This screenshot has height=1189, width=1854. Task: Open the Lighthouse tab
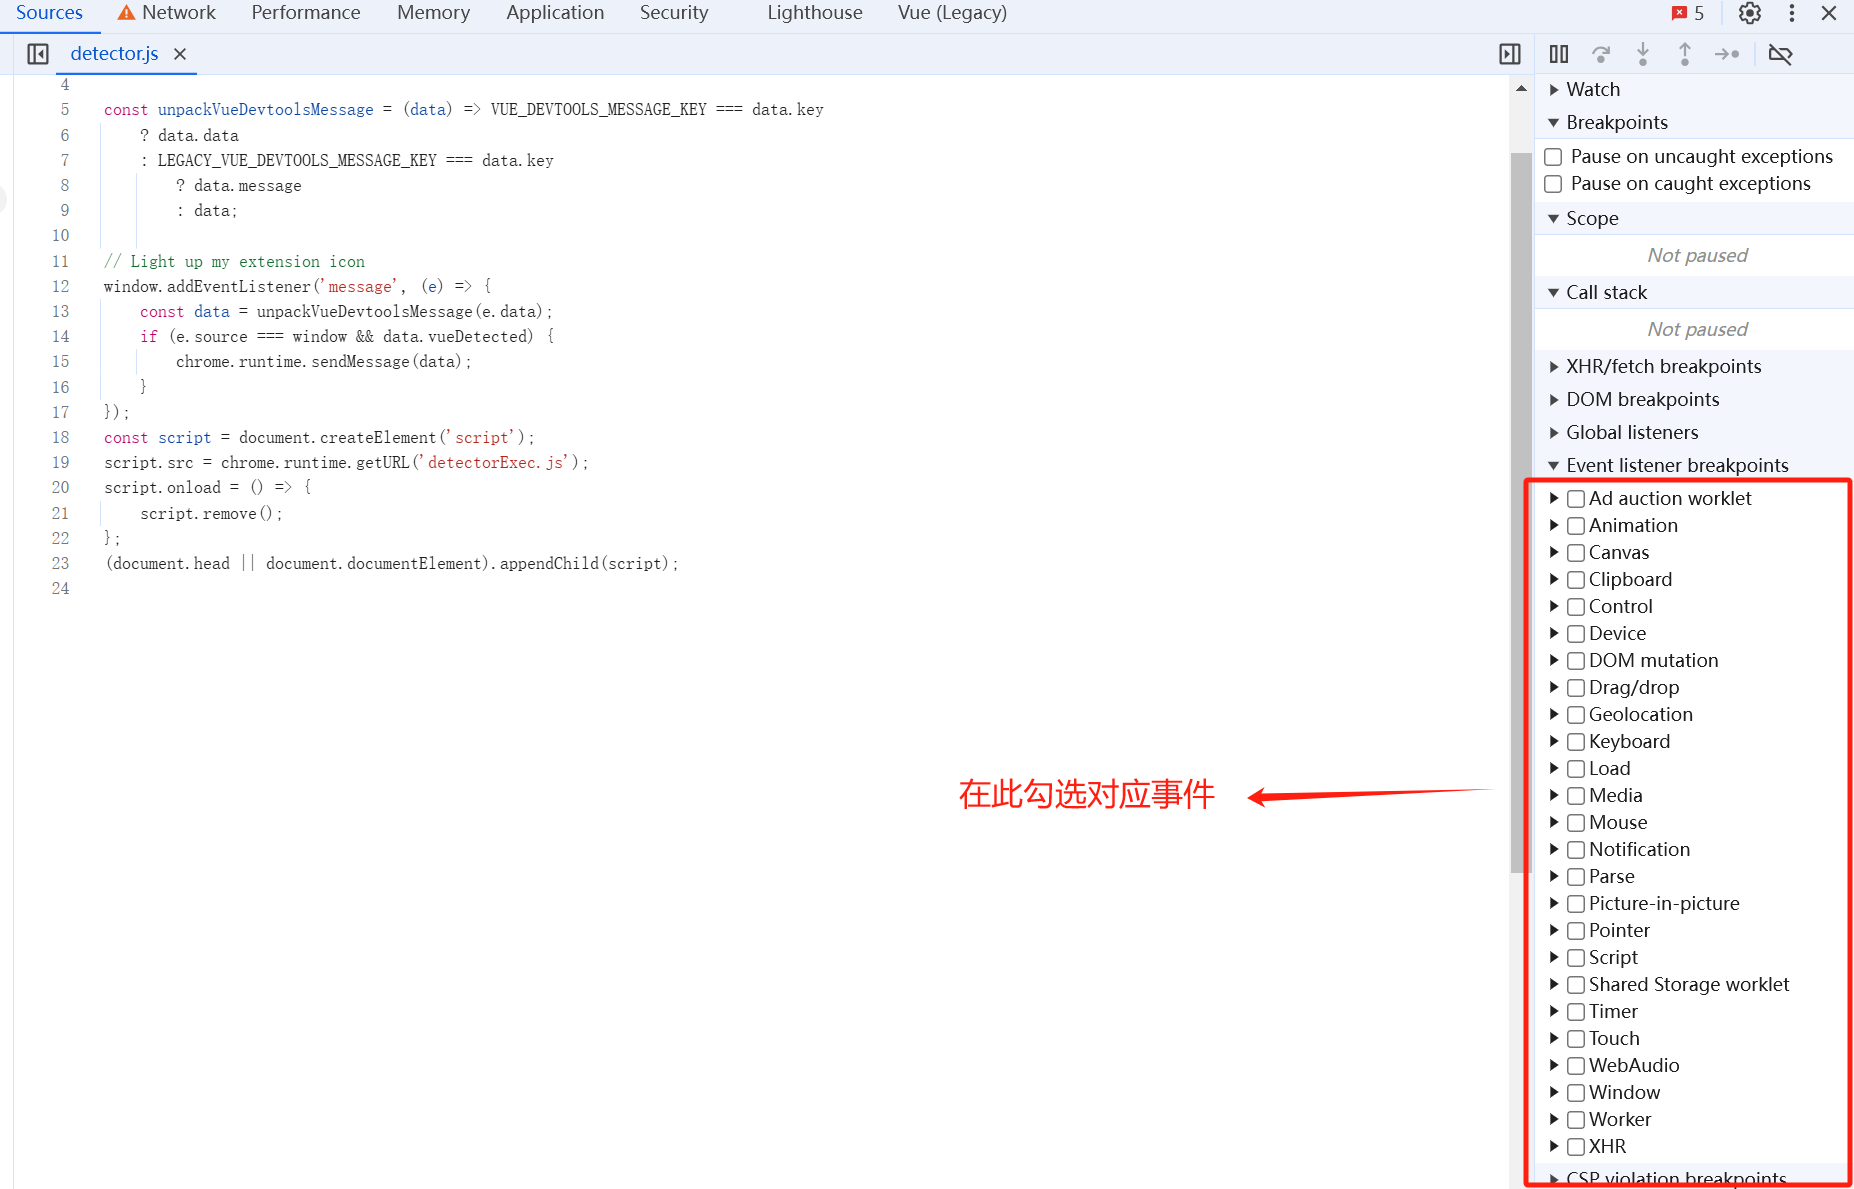coord(815,13)
